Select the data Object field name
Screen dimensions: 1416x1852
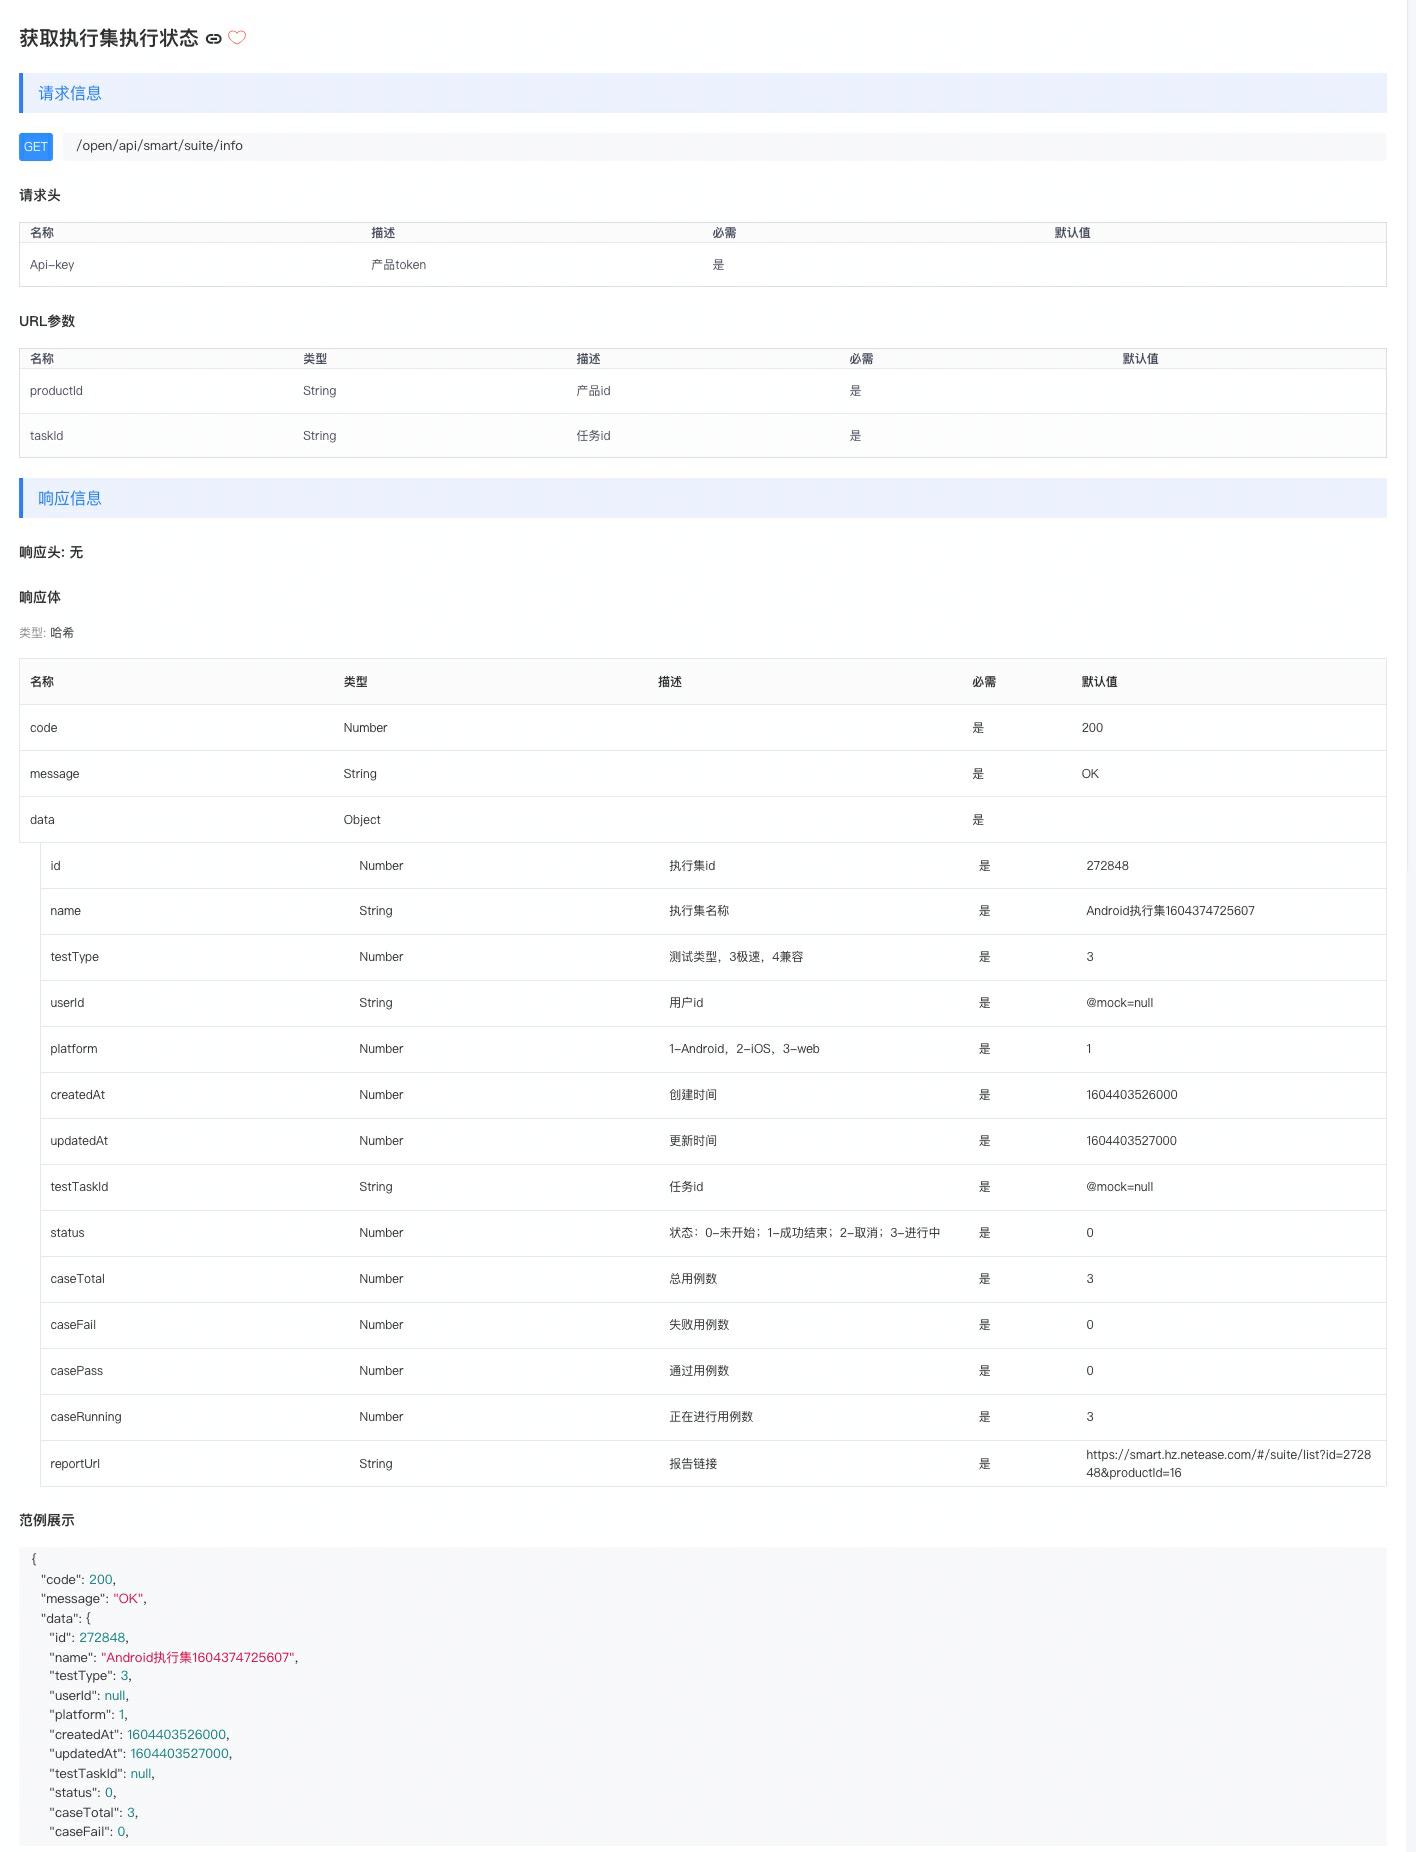[42, 820]
